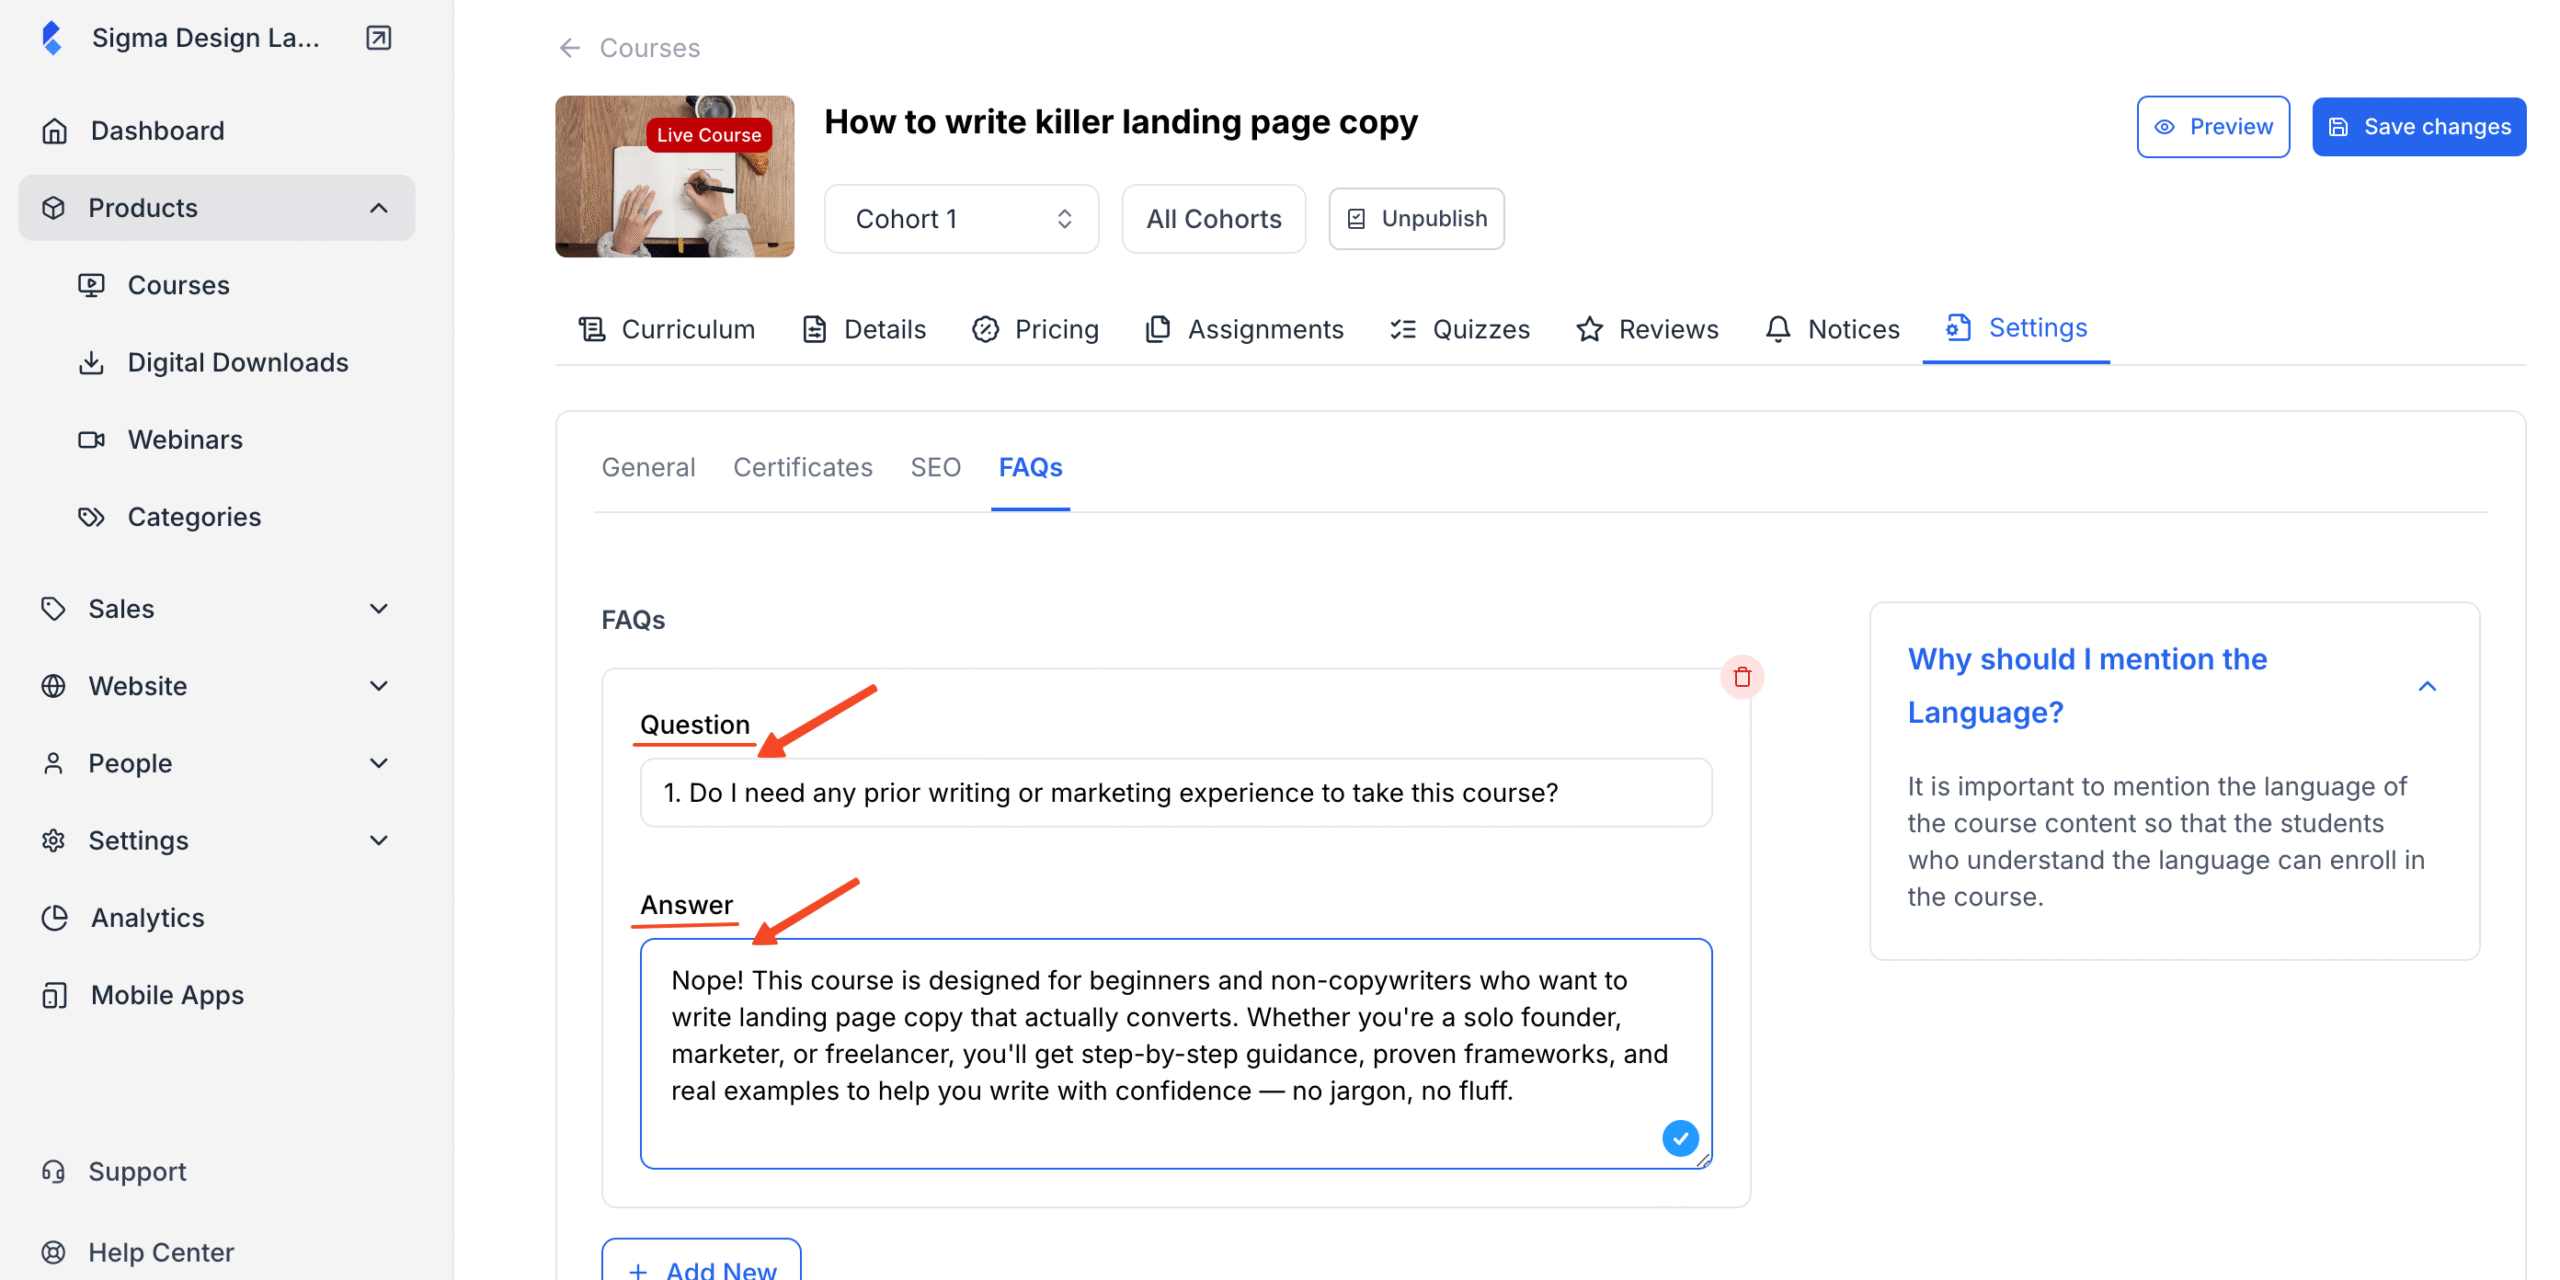Click the Digital Downloads download icon
The width and height of the screenshot is (2560, 1280).
point(91,362)
